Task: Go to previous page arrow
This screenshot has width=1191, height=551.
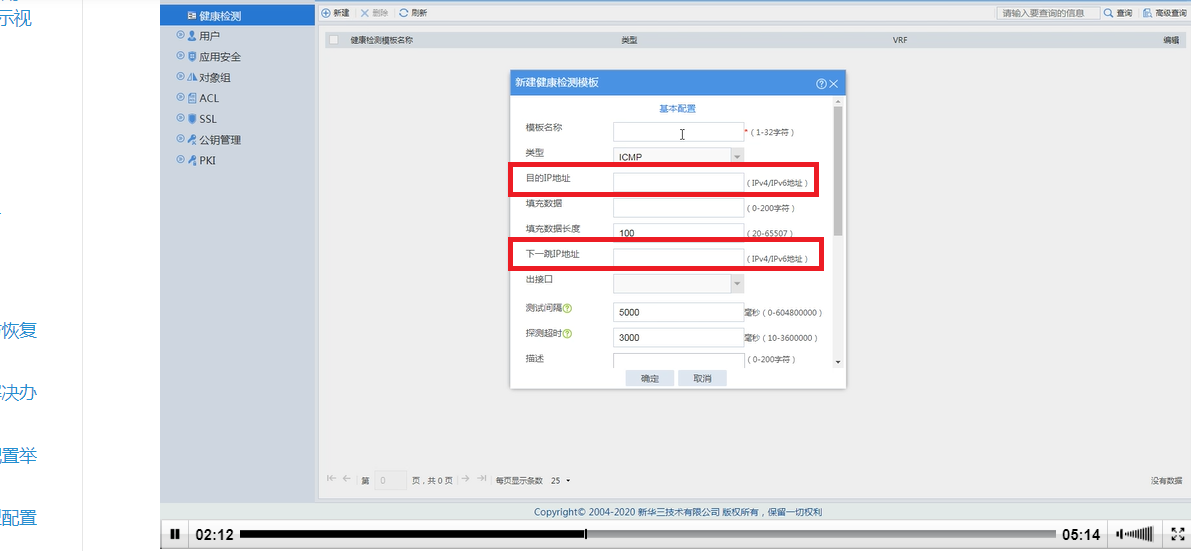Action: (x=346, y=479)
